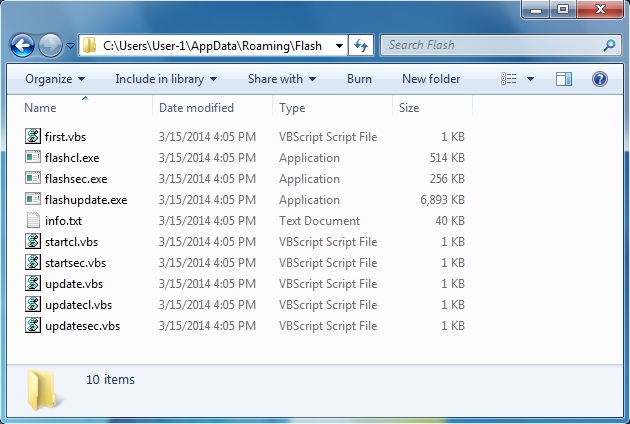Click the Forward navigation arrow button
Screen dimensions: 630x424
click(x=50, y=45)
